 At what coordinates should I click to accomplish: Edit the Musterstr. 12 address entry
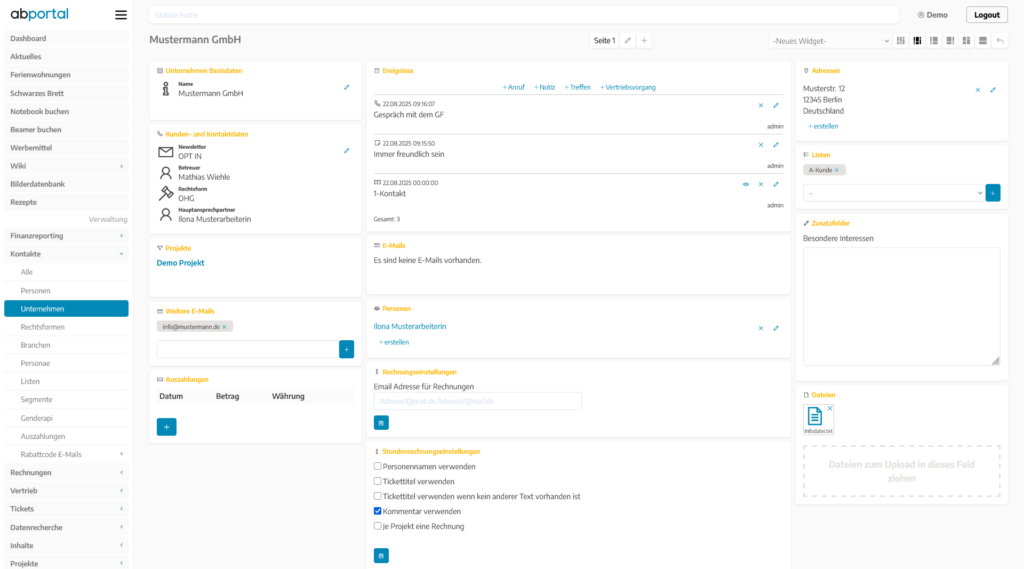pyautogui.click(x=993, y=90)
